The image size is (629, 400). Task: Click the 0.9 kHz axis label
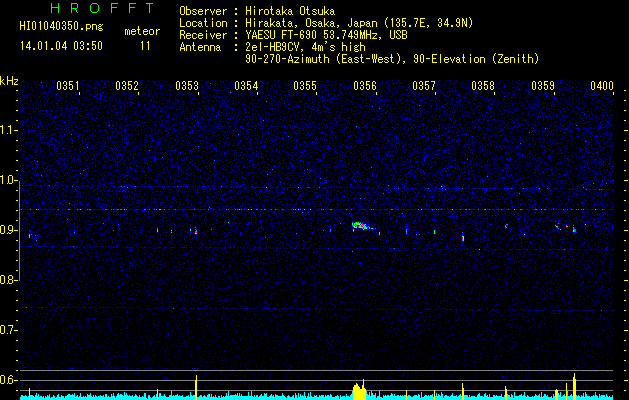tap(8, 230)
